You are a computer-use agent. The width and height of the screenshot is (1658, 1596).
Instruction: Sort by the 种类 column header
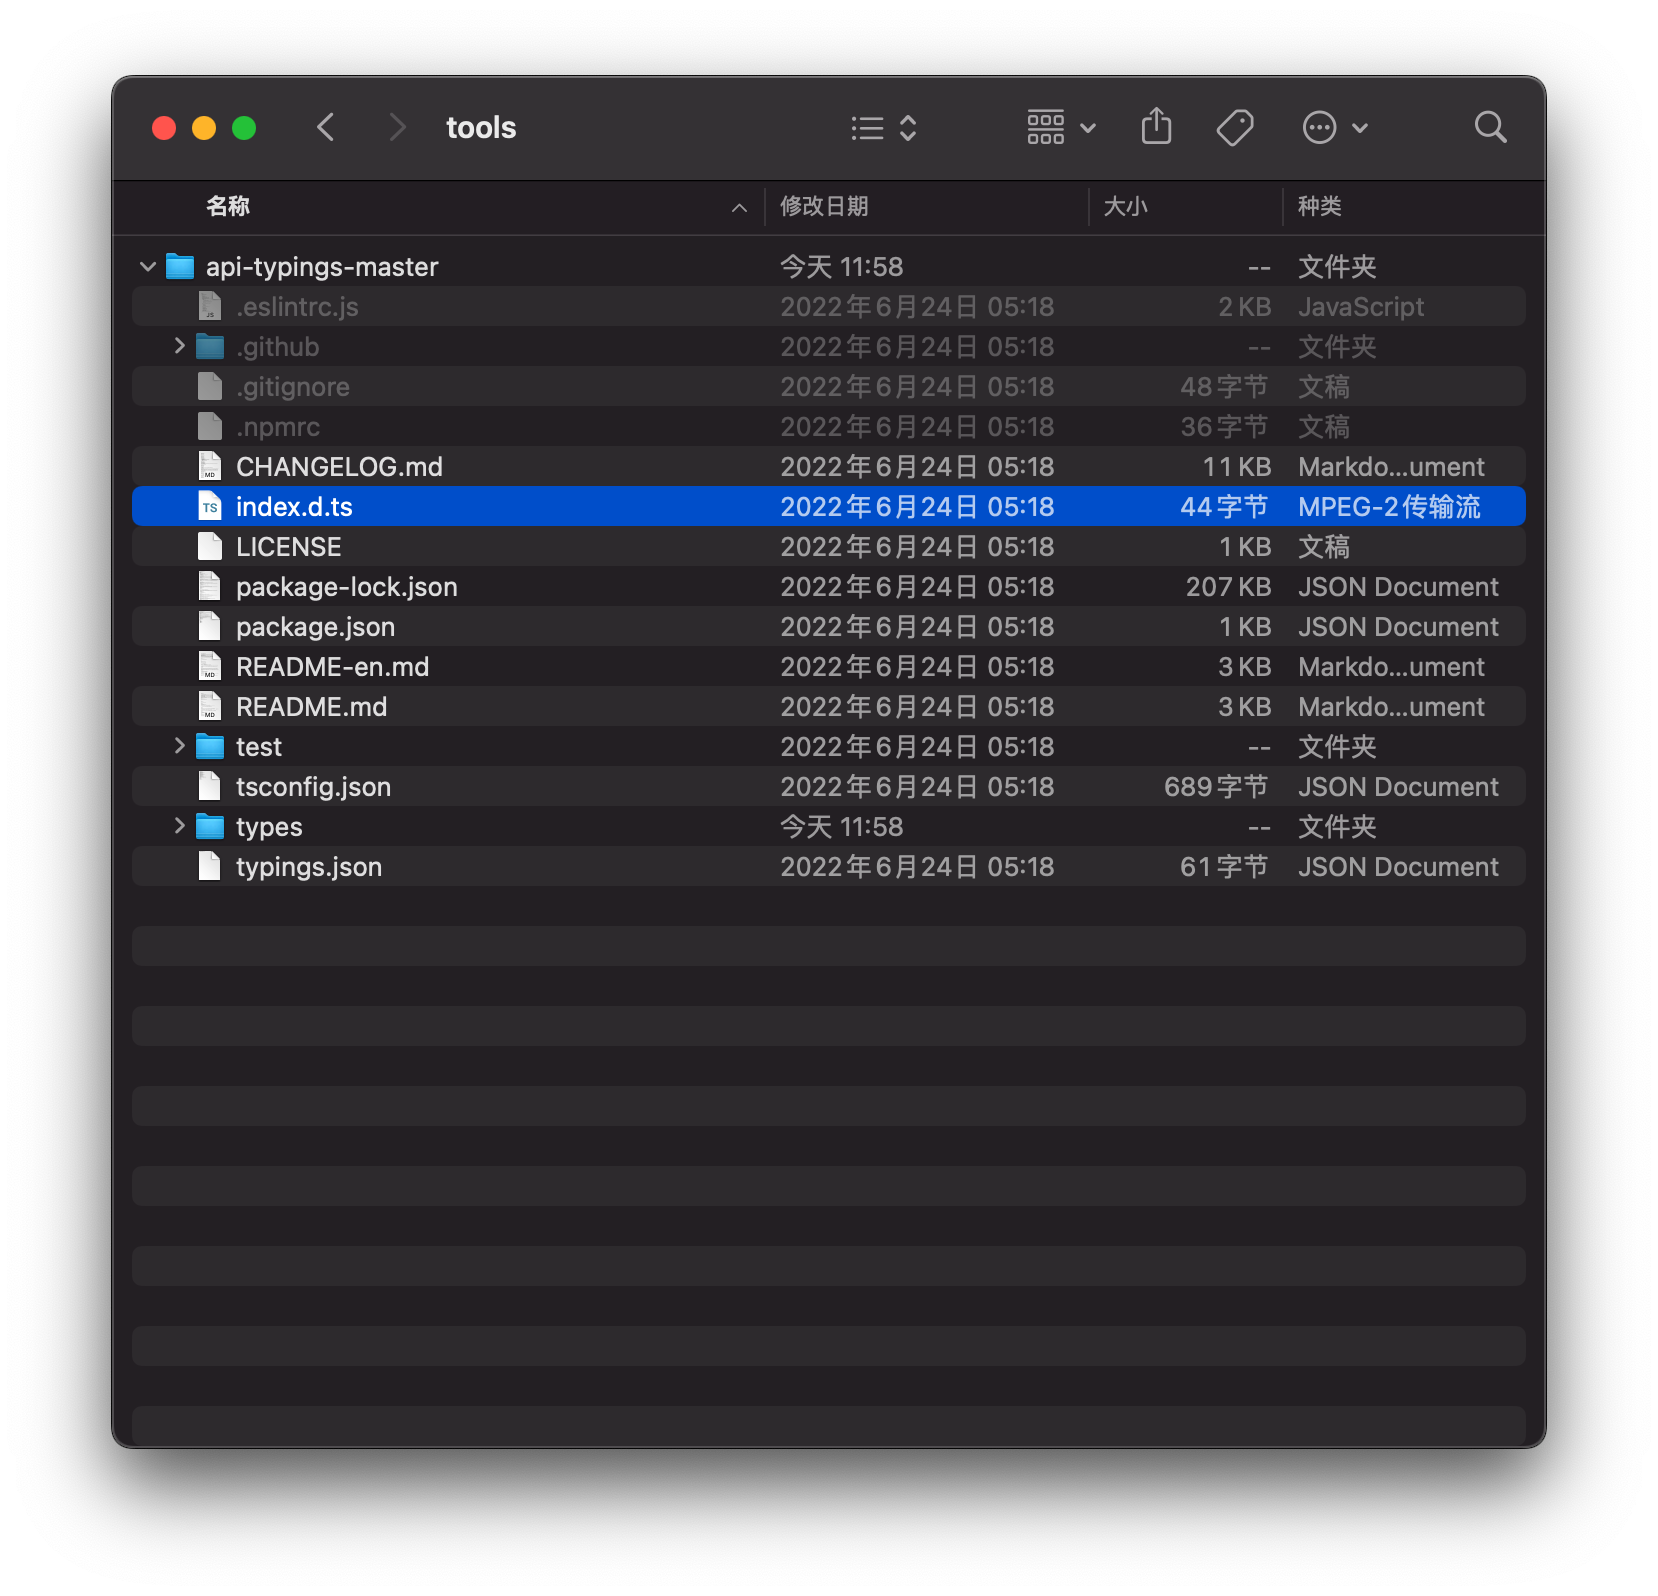(1319, 207)
